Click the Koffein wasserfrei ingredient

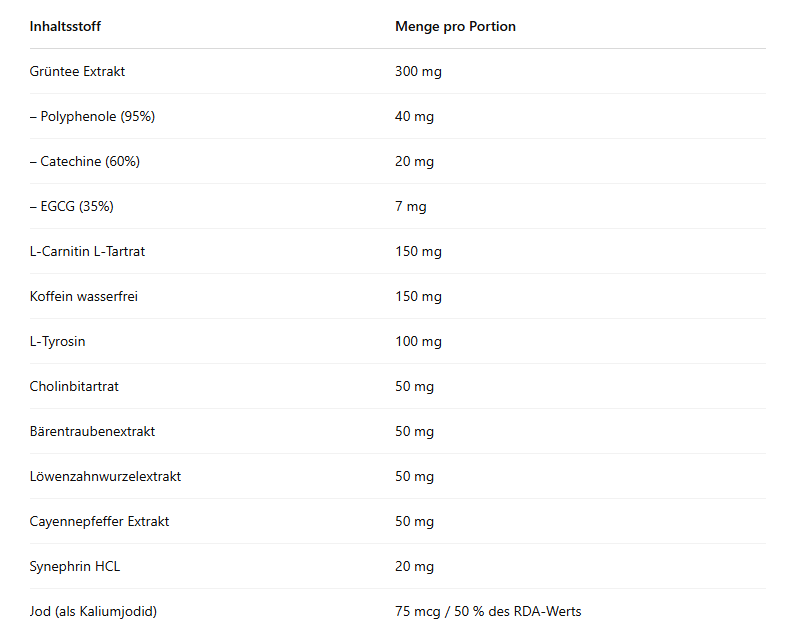click(84, 296)
